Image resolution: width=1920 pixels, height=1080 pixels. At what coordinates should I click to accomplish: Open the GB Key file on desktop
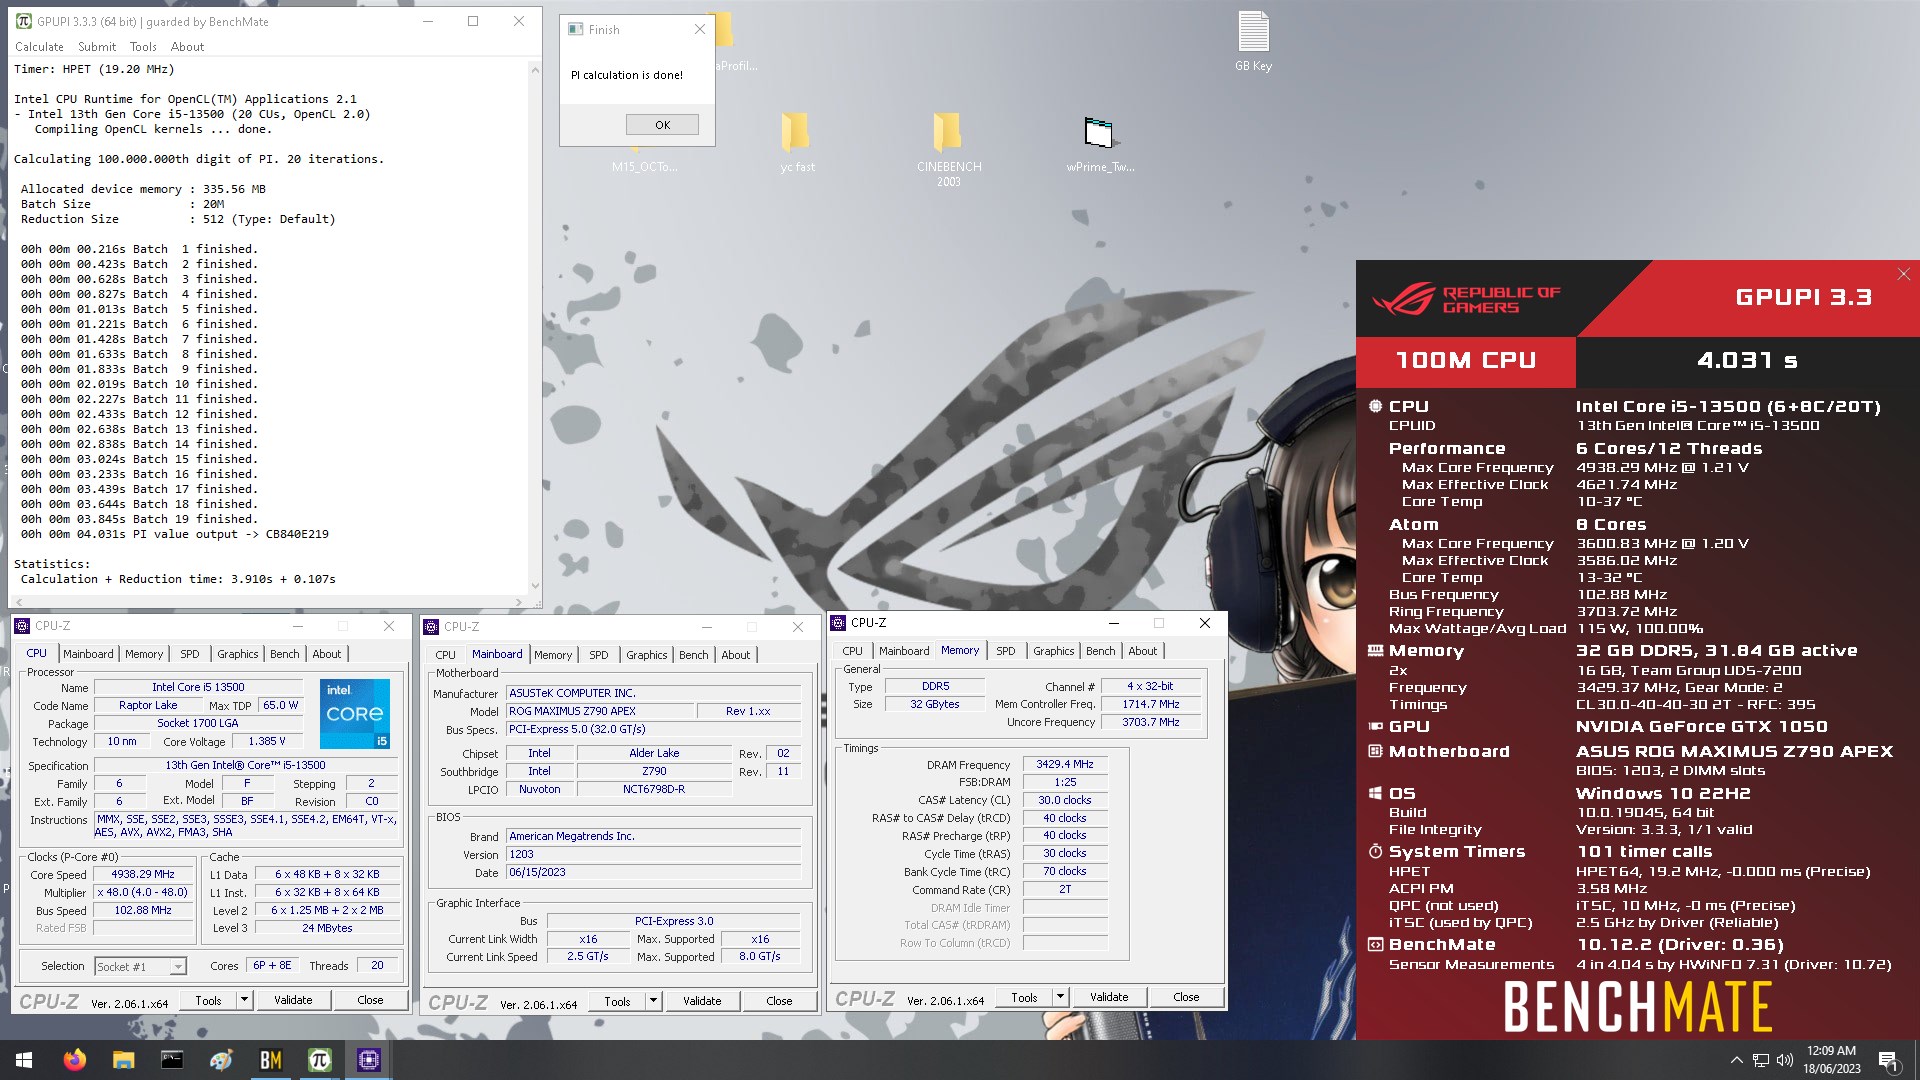(1253, 42)
